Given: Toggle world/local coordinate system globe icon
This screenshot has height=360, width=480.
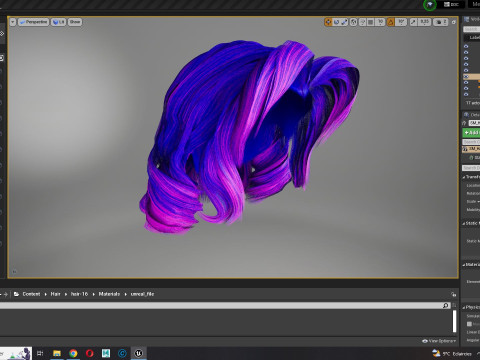Looking at the screenshot, I should (353, 22).
